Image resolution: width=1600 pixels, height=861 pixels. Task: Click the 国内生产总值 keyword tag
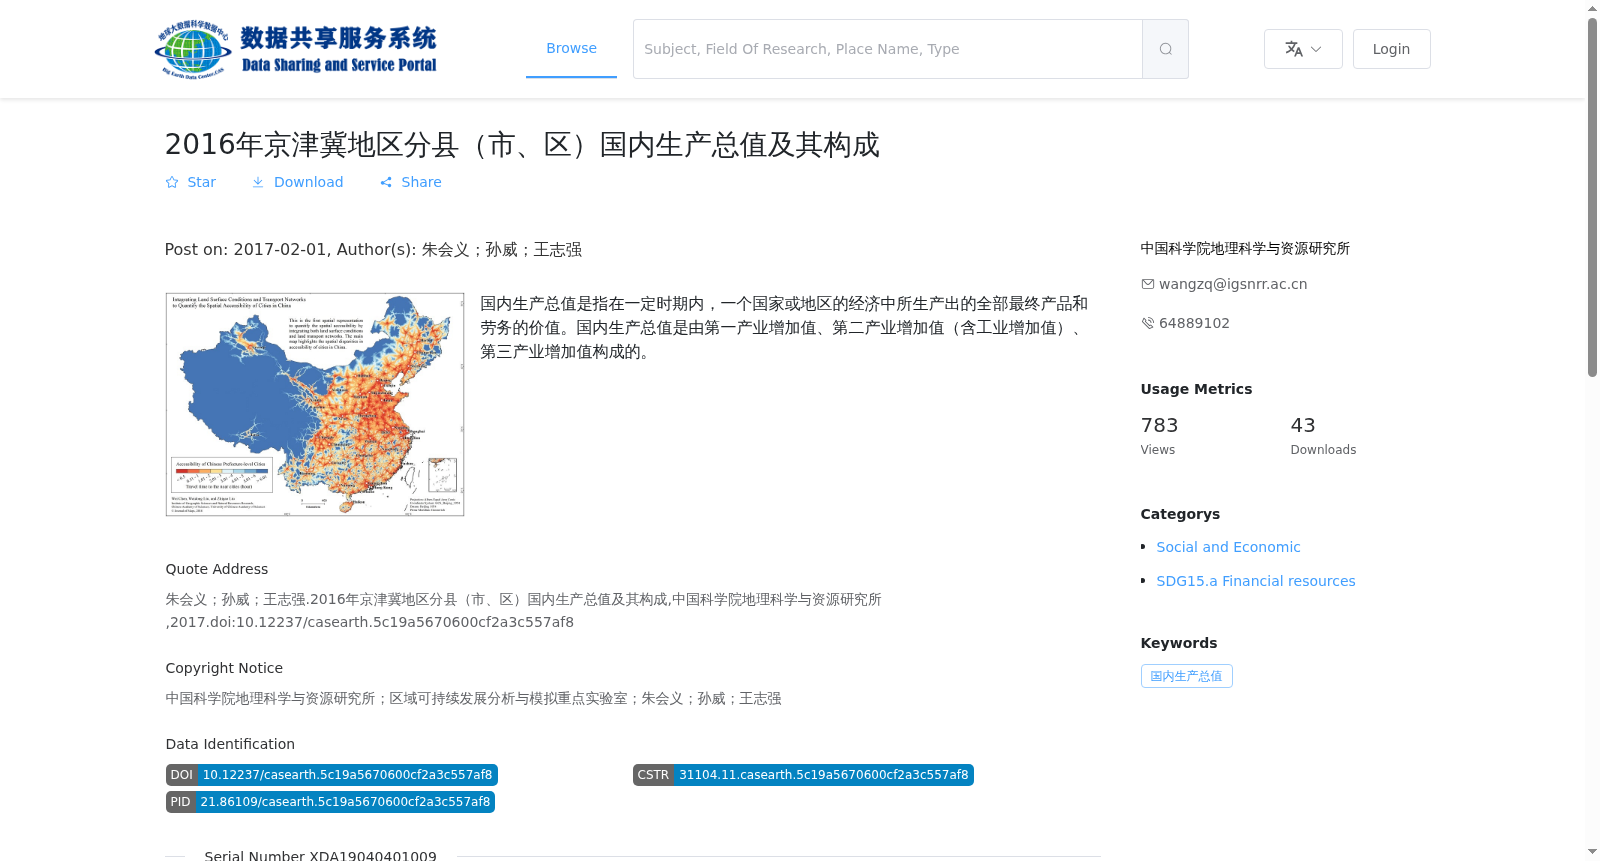point(1186,676)
